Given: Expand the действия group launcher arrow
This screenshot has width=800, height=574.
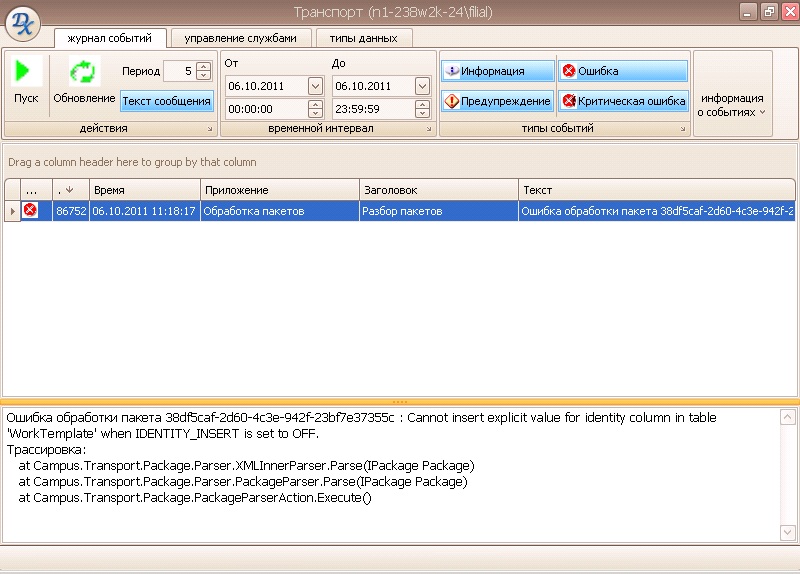Looking at the screenshot, I should point(210,129).
